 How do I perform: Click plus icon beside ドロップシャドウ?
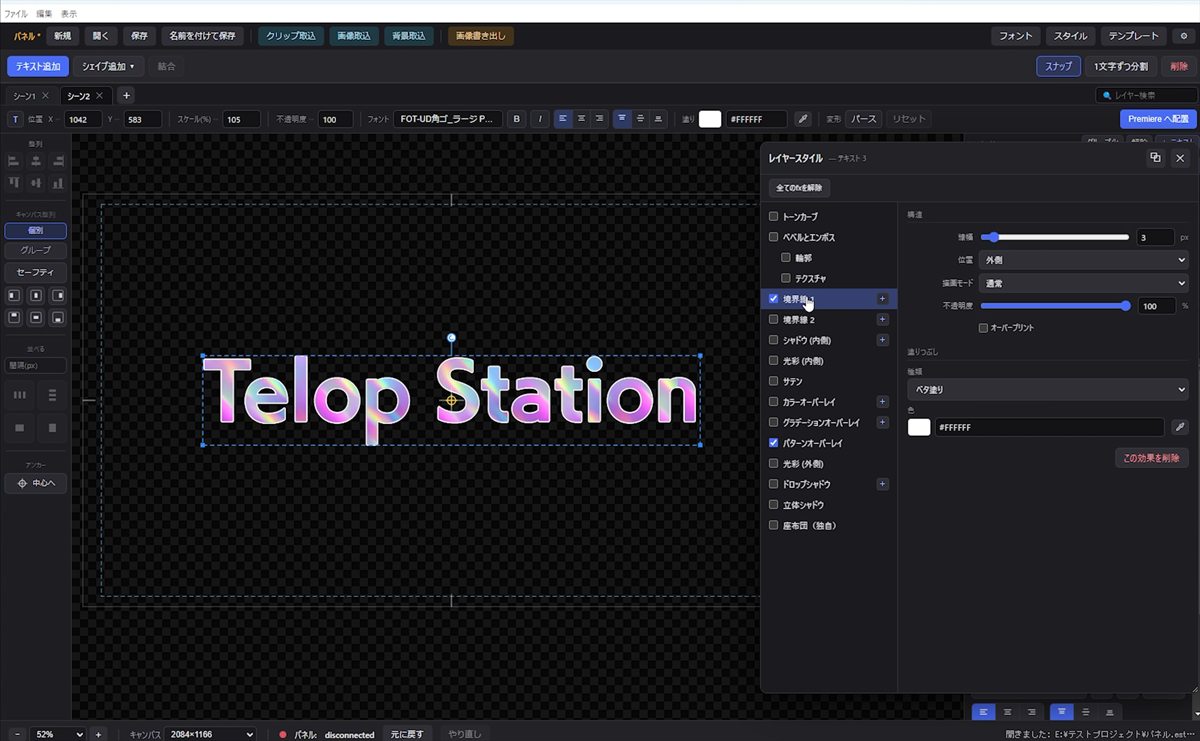(882, 484)
